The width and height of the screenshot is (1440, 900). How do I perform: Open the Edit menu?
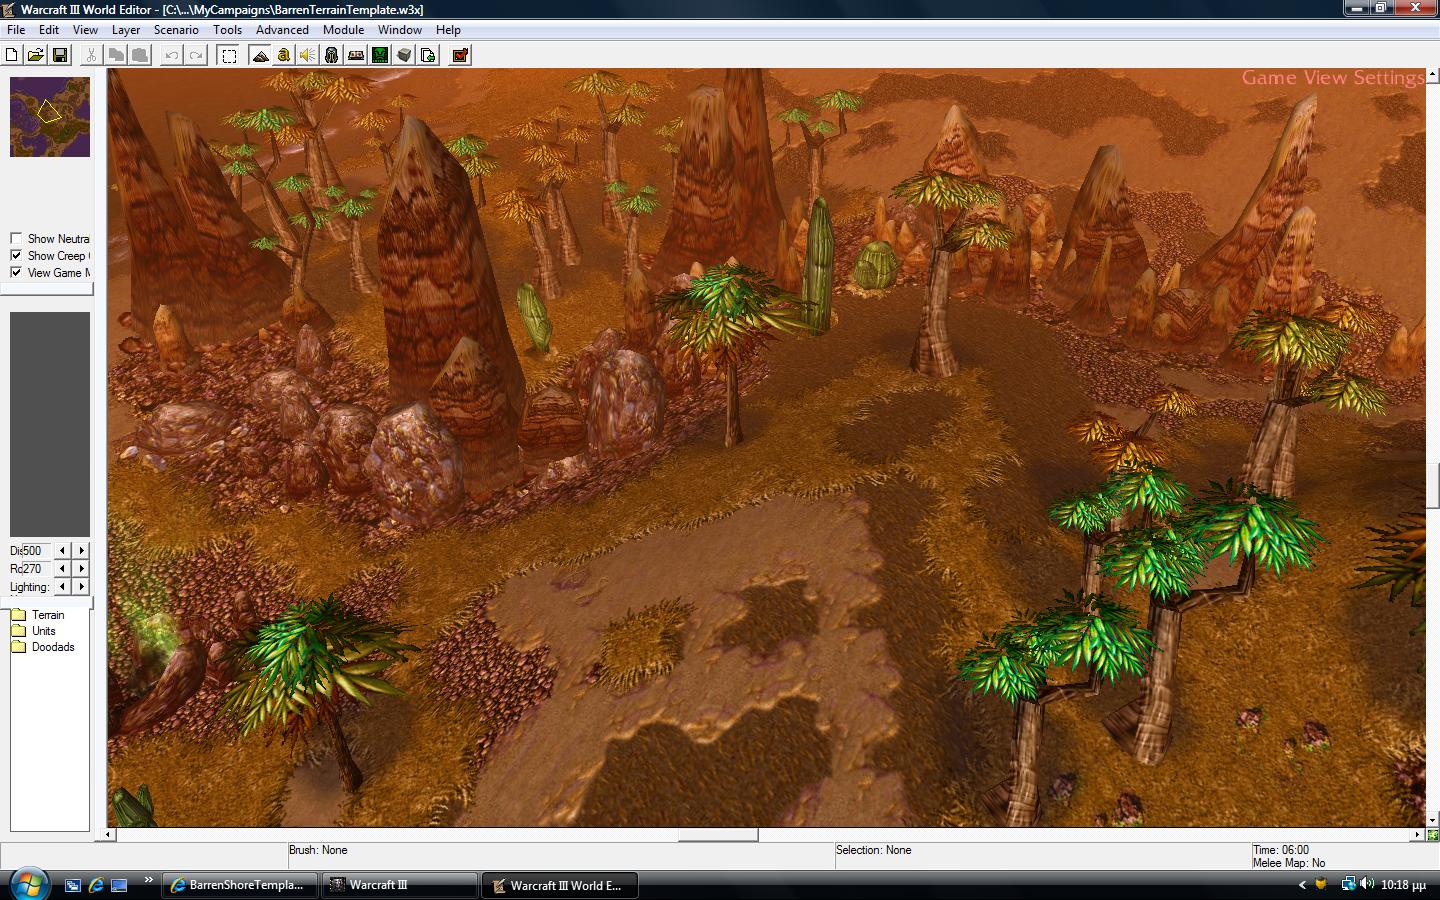pos(49,30)
